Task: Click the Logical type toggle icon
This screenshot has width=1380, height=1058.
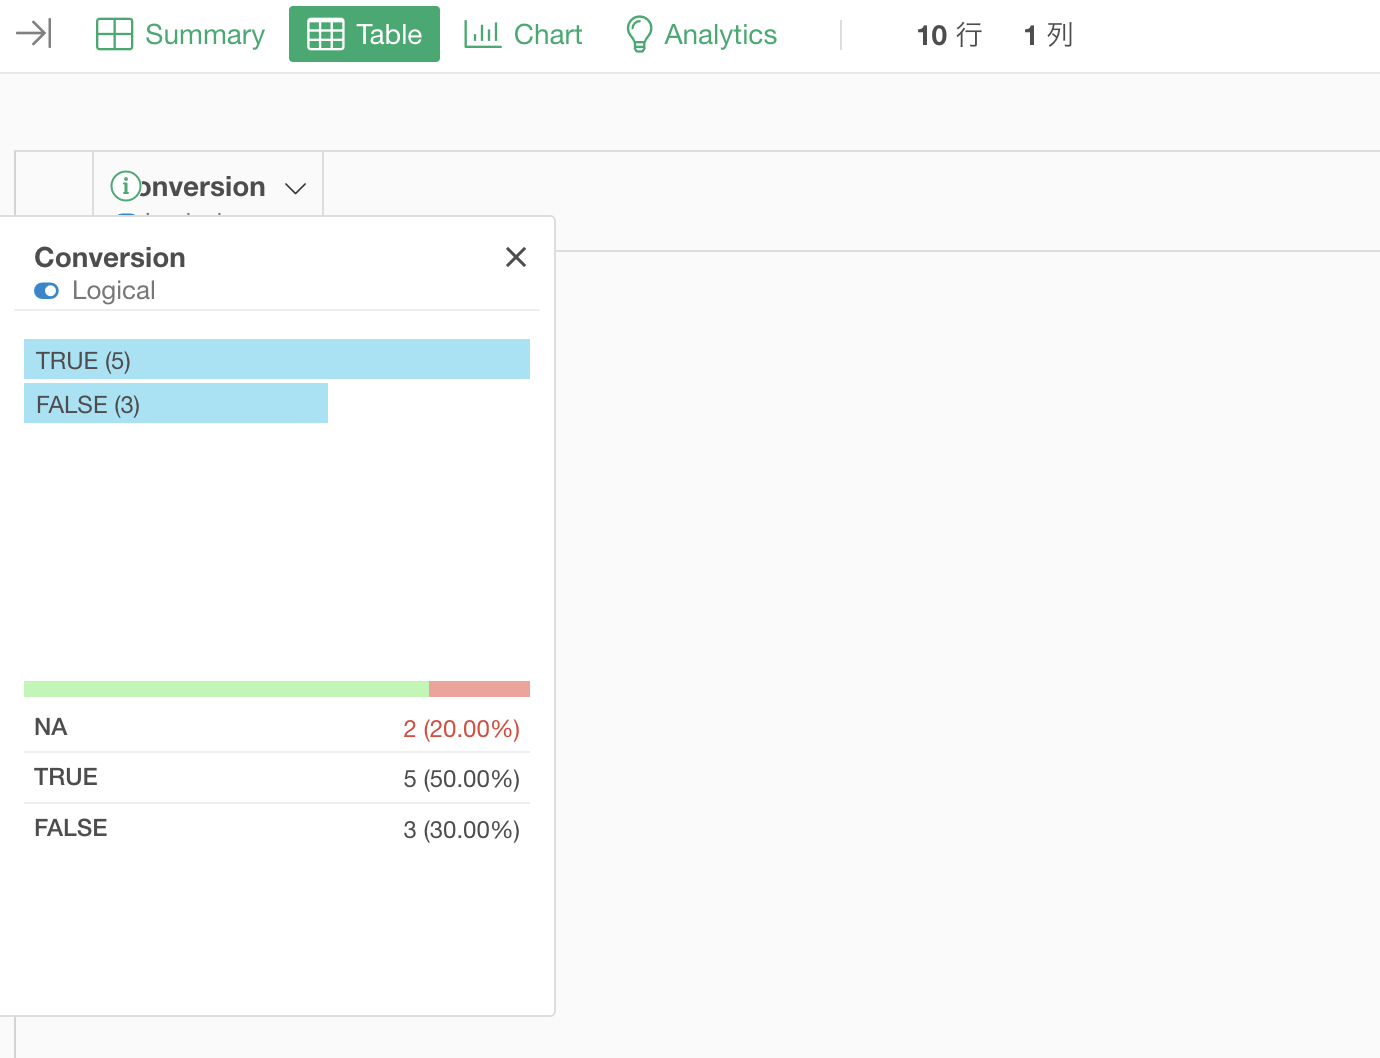Action: (46, 291)
